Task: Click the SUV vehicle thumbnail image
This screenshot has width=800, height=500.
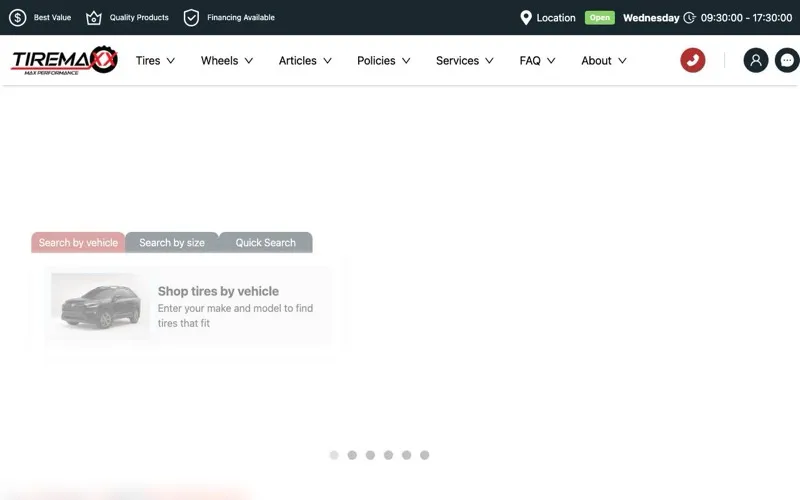Action: [100, 306]
